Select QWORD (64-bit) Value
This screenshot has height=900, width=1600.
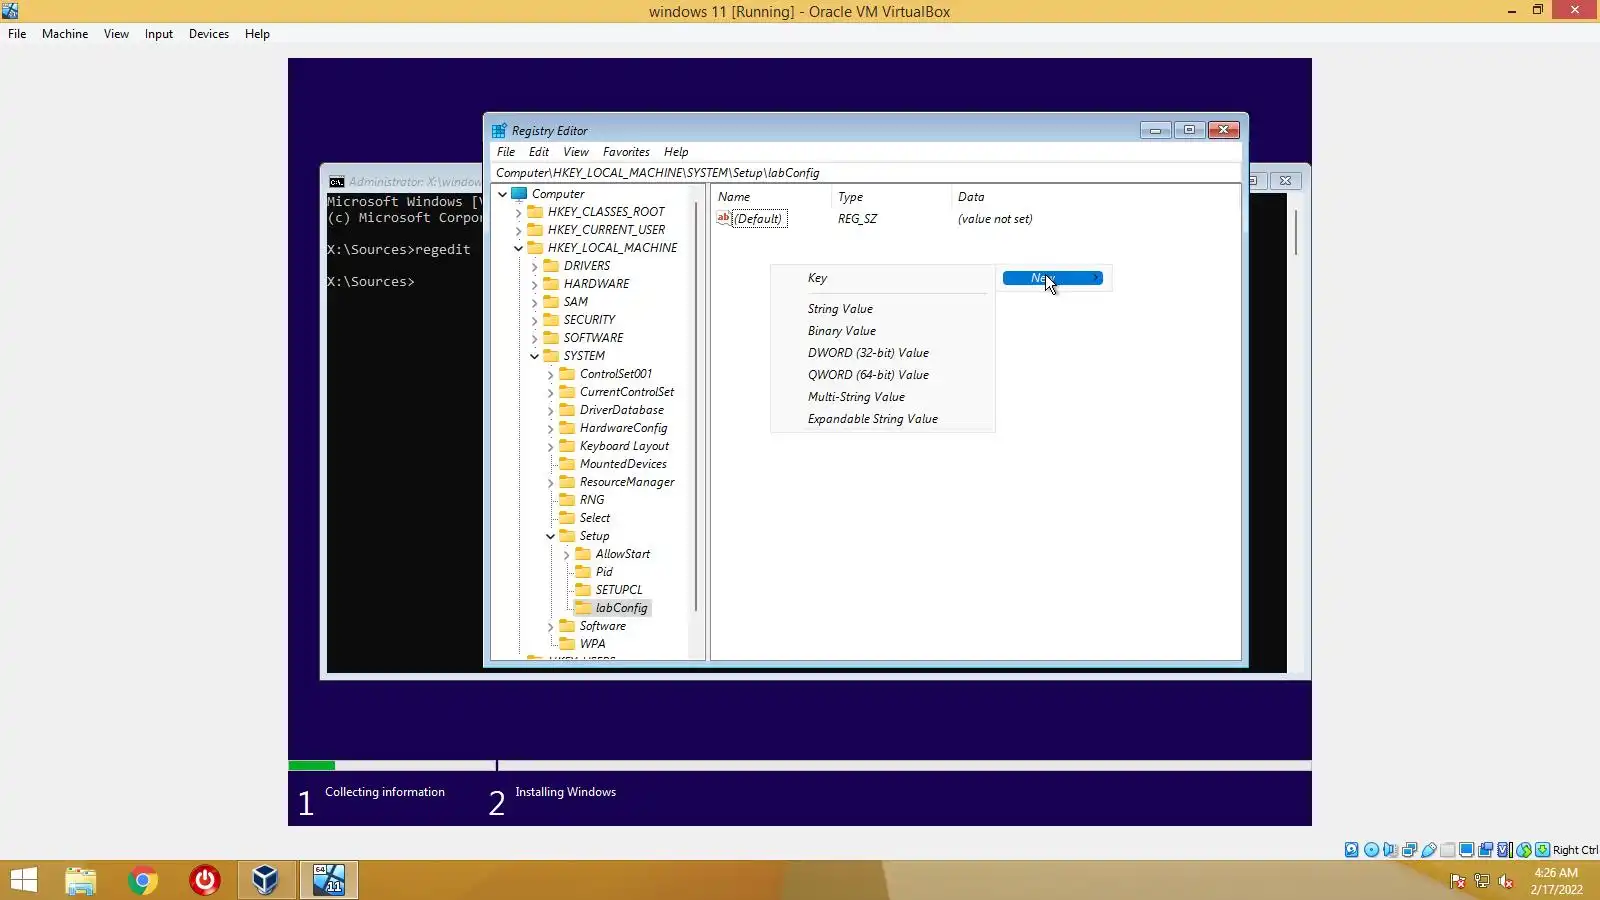pos(882,375)
